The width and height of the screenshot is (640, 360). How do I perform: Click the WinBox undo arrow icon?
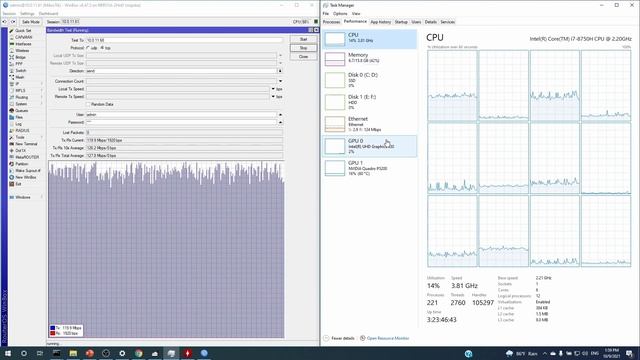(x=4, y=22)
